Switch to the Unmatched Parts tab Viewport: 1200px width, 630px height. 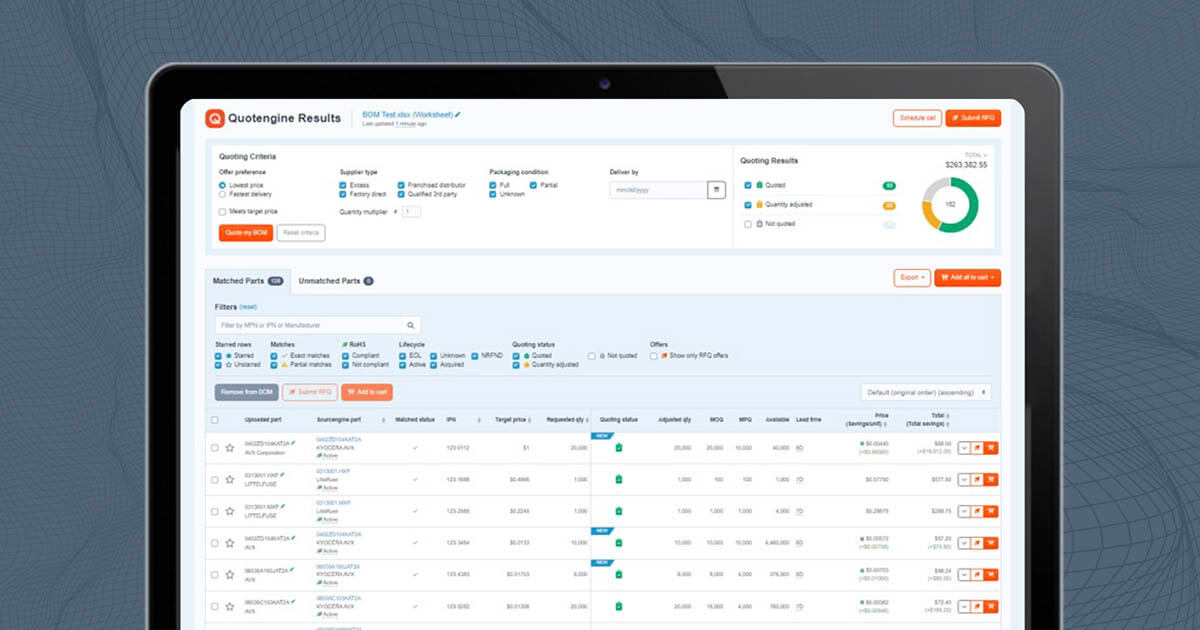tap(336, 281)
